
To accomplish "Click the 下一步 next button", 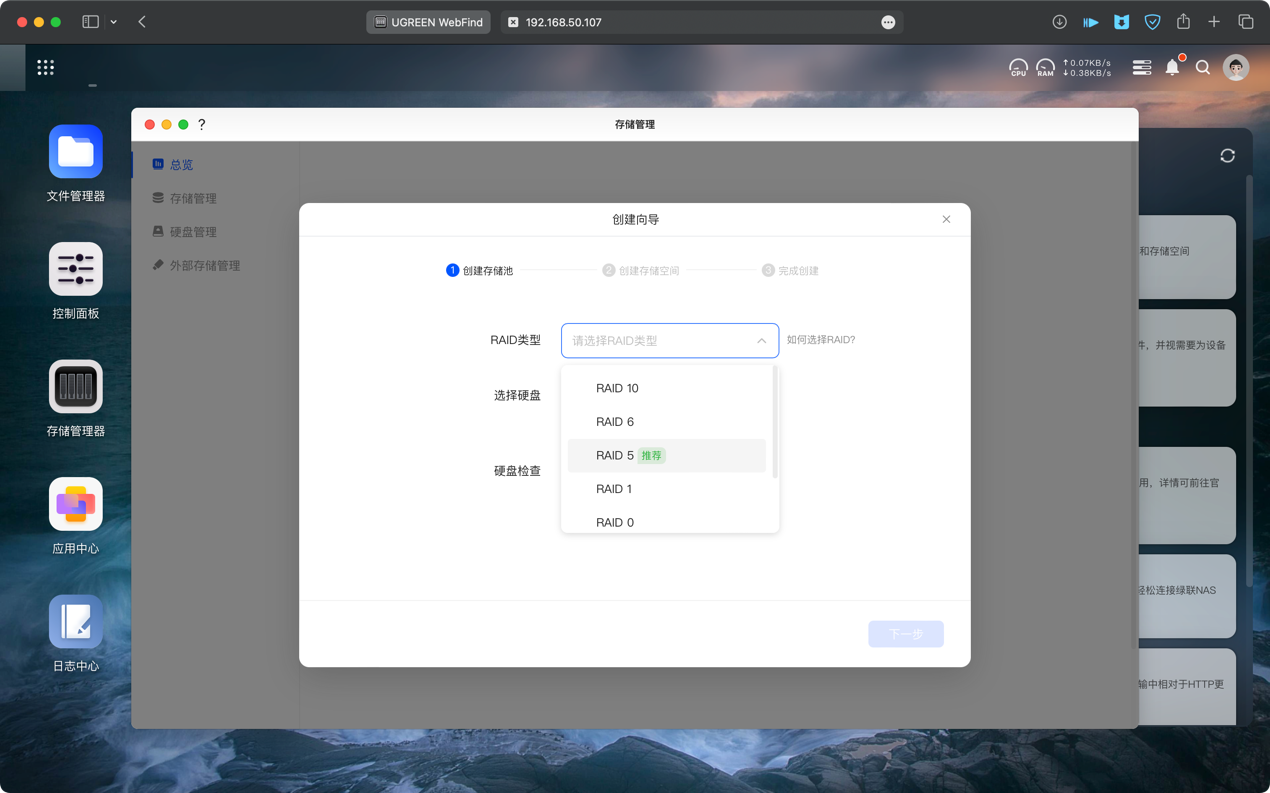I will pos(905,634).
